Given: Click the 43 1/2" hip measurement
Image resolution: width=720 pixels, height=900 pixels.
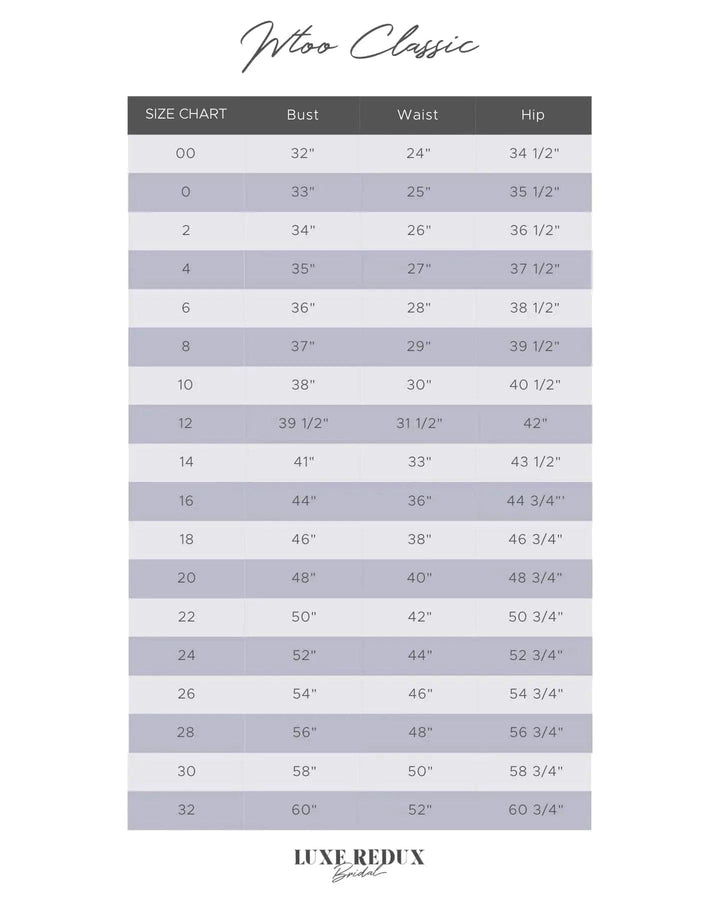Looking at the screenshot, I should pos(534,462).
